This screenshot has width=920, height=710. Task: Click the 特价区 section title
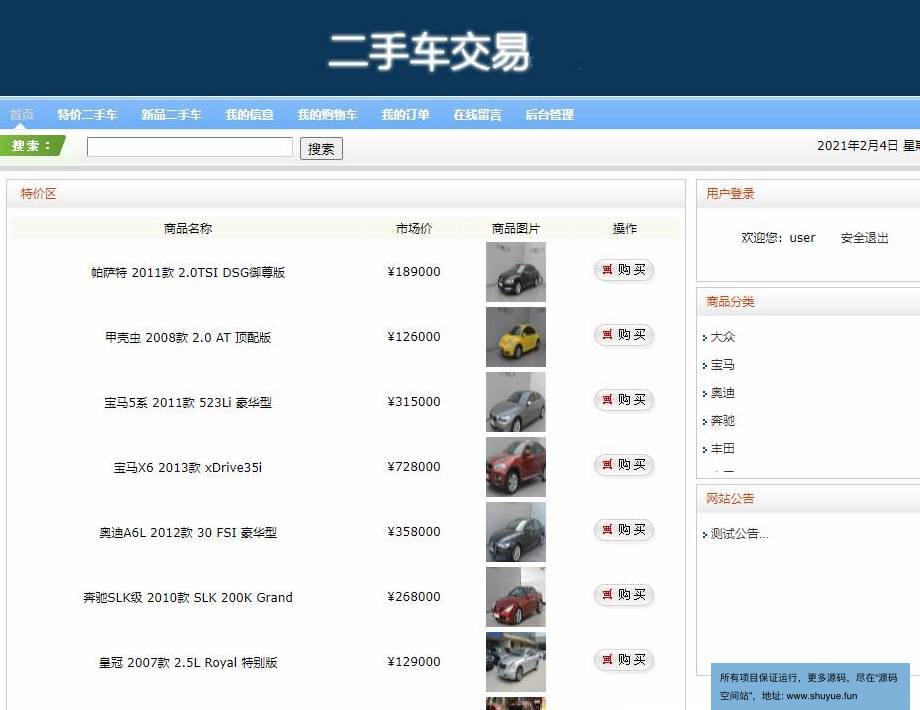coord(38,194)
